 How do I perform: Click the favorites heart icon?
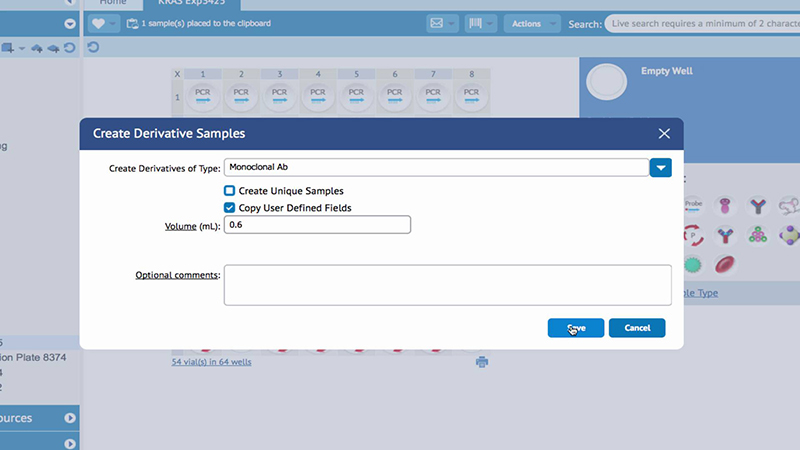pyautogui.click(x=98, y=23)
